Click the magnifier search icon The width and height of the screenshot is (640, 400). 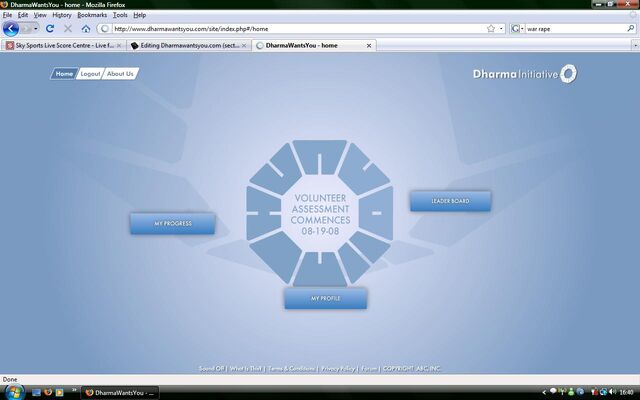[631, 29]
